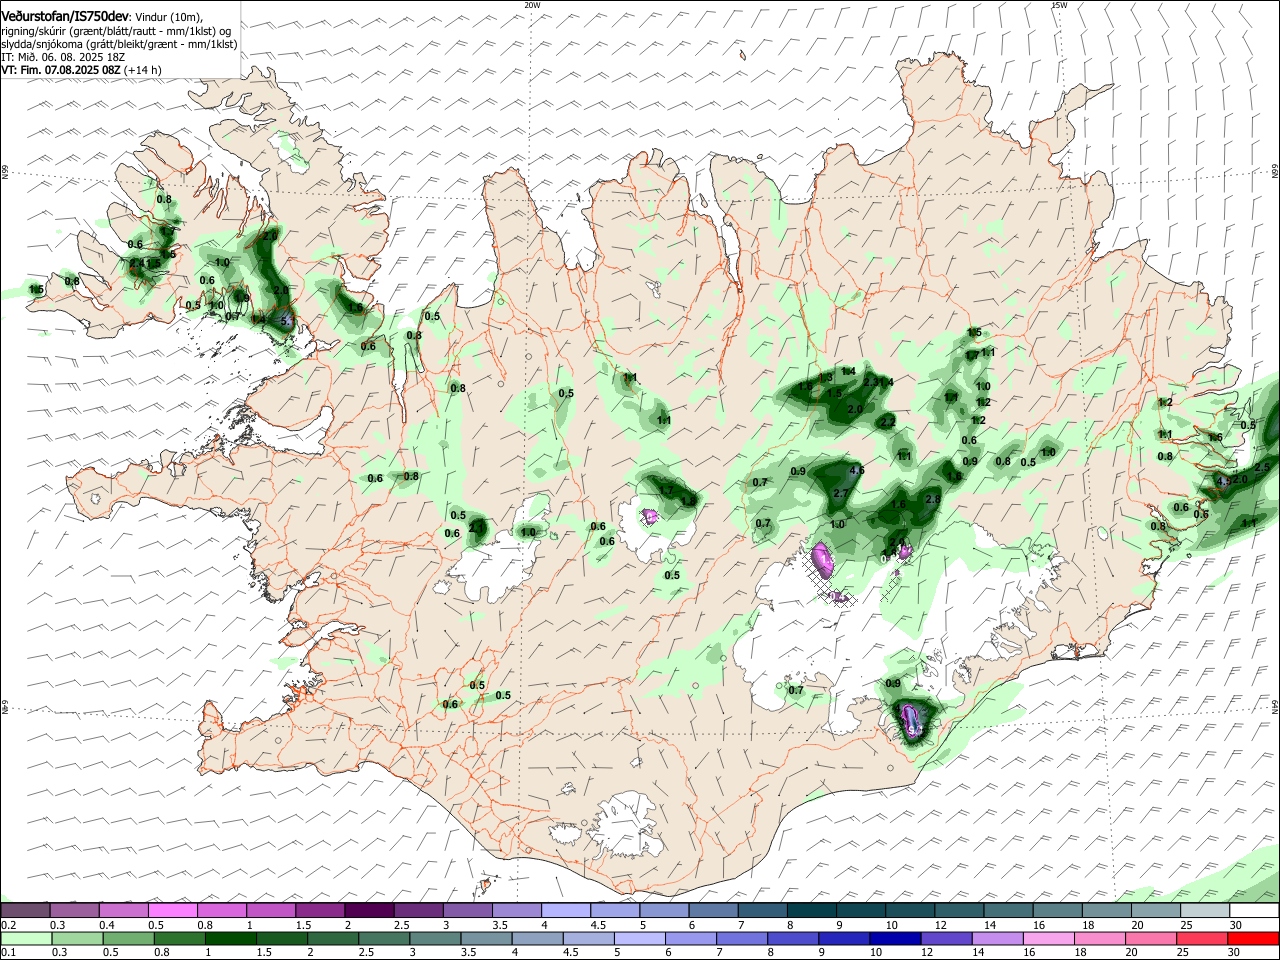Click the 0.2 label on the upper legend row
This screenshot has height=960, width=1280.
point(8,926)
